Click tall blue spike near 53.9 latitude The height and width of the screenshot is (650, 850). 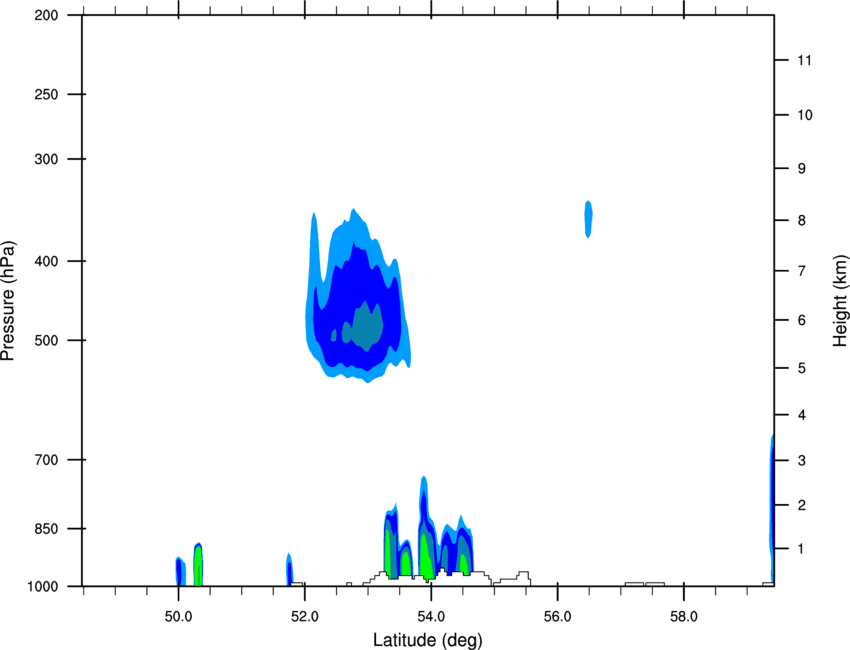point(424,499)
